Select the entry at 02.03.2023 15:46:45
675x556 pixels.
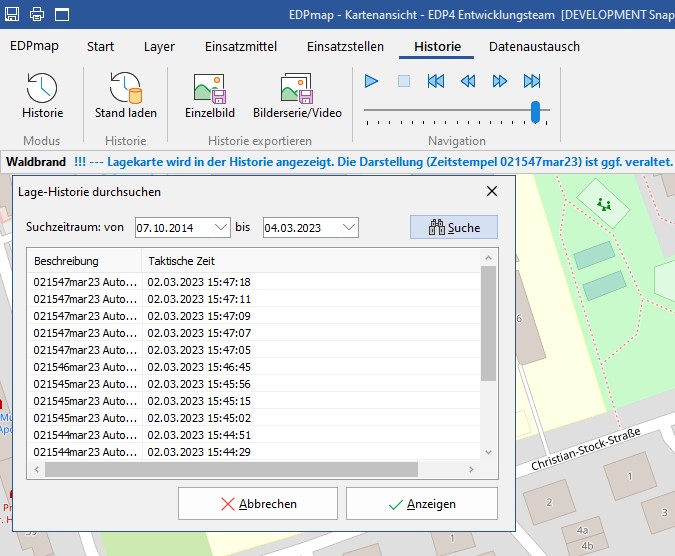pyautogui.click(x=198, y=367)
